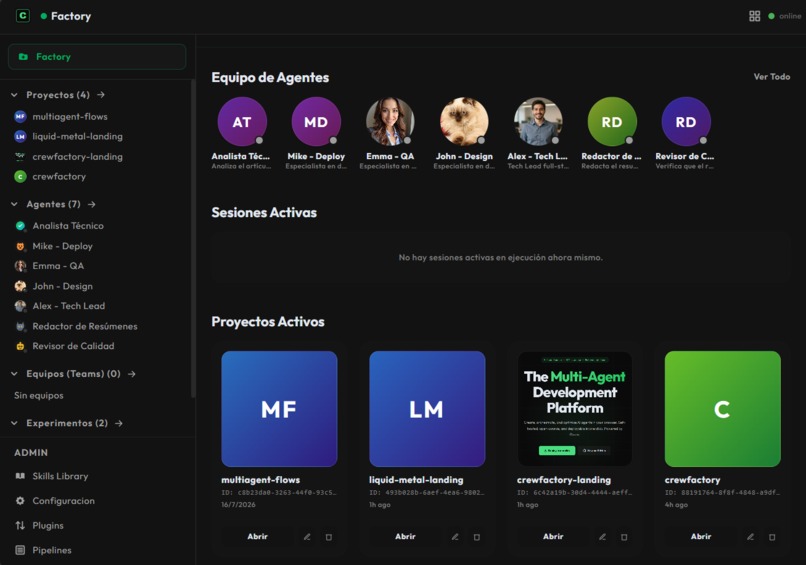Select Redactor de Resúmenes in sidebar

pos(85,326)
